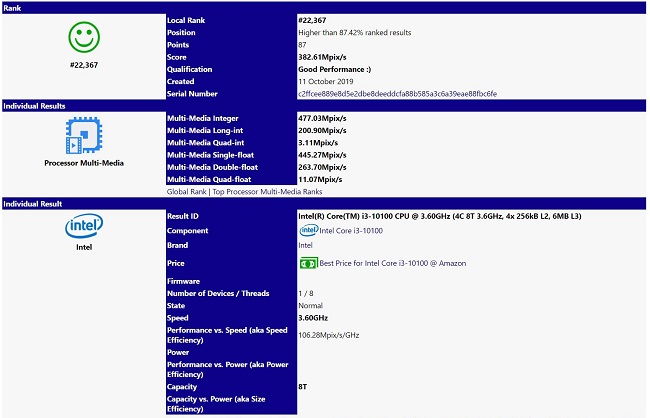
Task: Click the #22,367 label under the smiley
Action: 84,65
